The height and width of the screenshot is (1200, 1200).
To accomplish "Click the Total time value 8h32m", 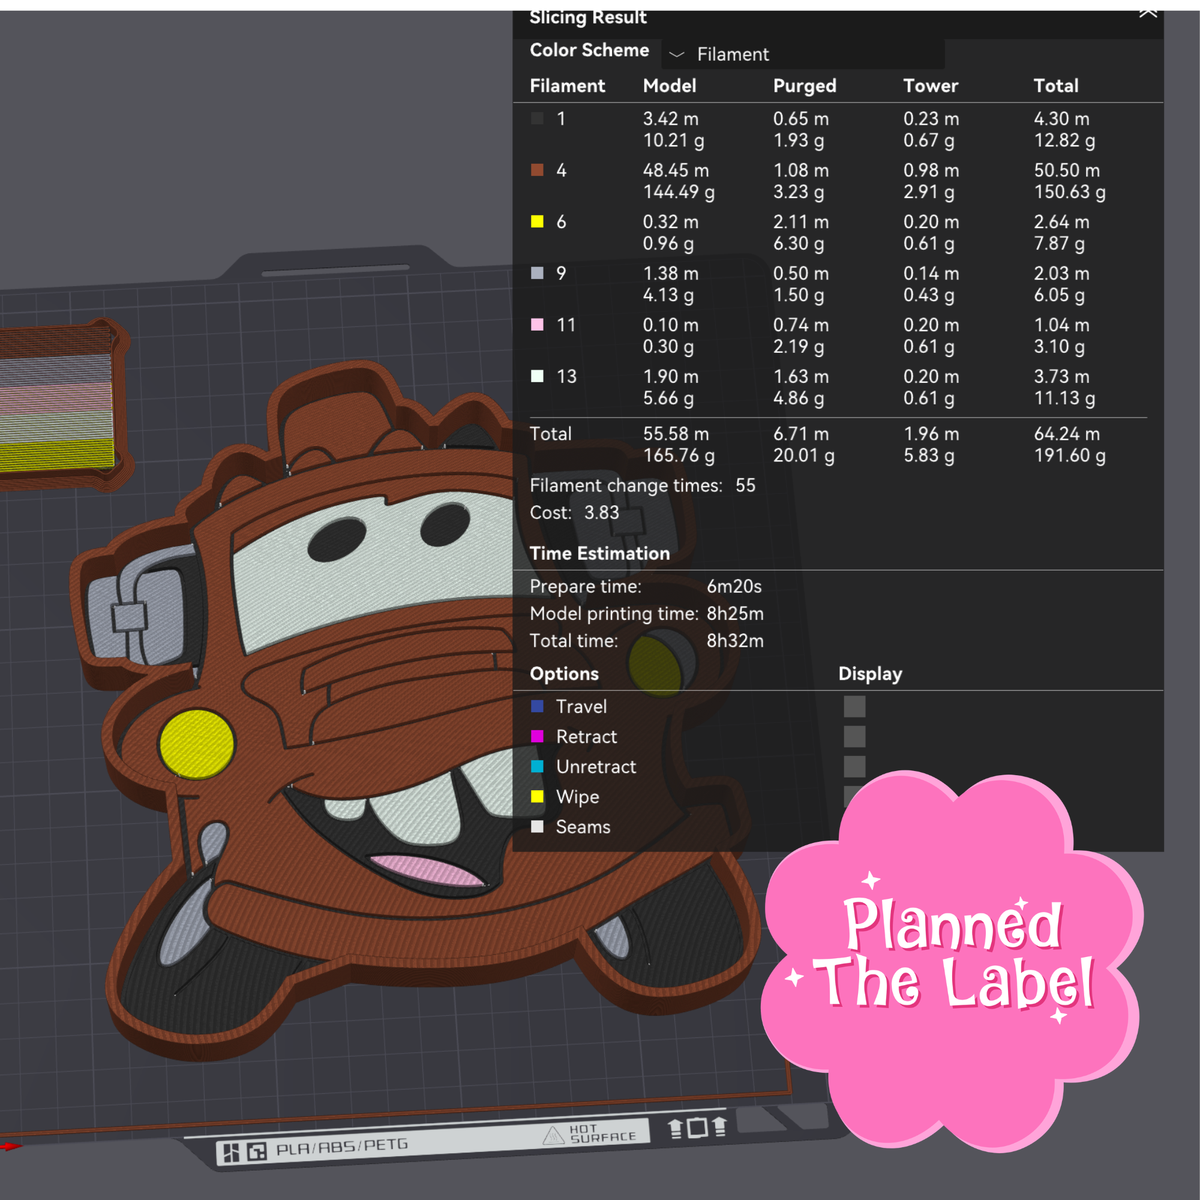I will click(735, 641).
